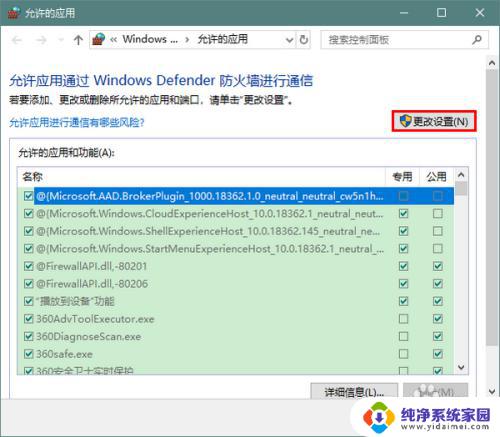Toggle the FirewallAPI.dll,-80206 enable checkbox
Image resolution: width=500 pixels, height=437 pixels.
point(29,284)
